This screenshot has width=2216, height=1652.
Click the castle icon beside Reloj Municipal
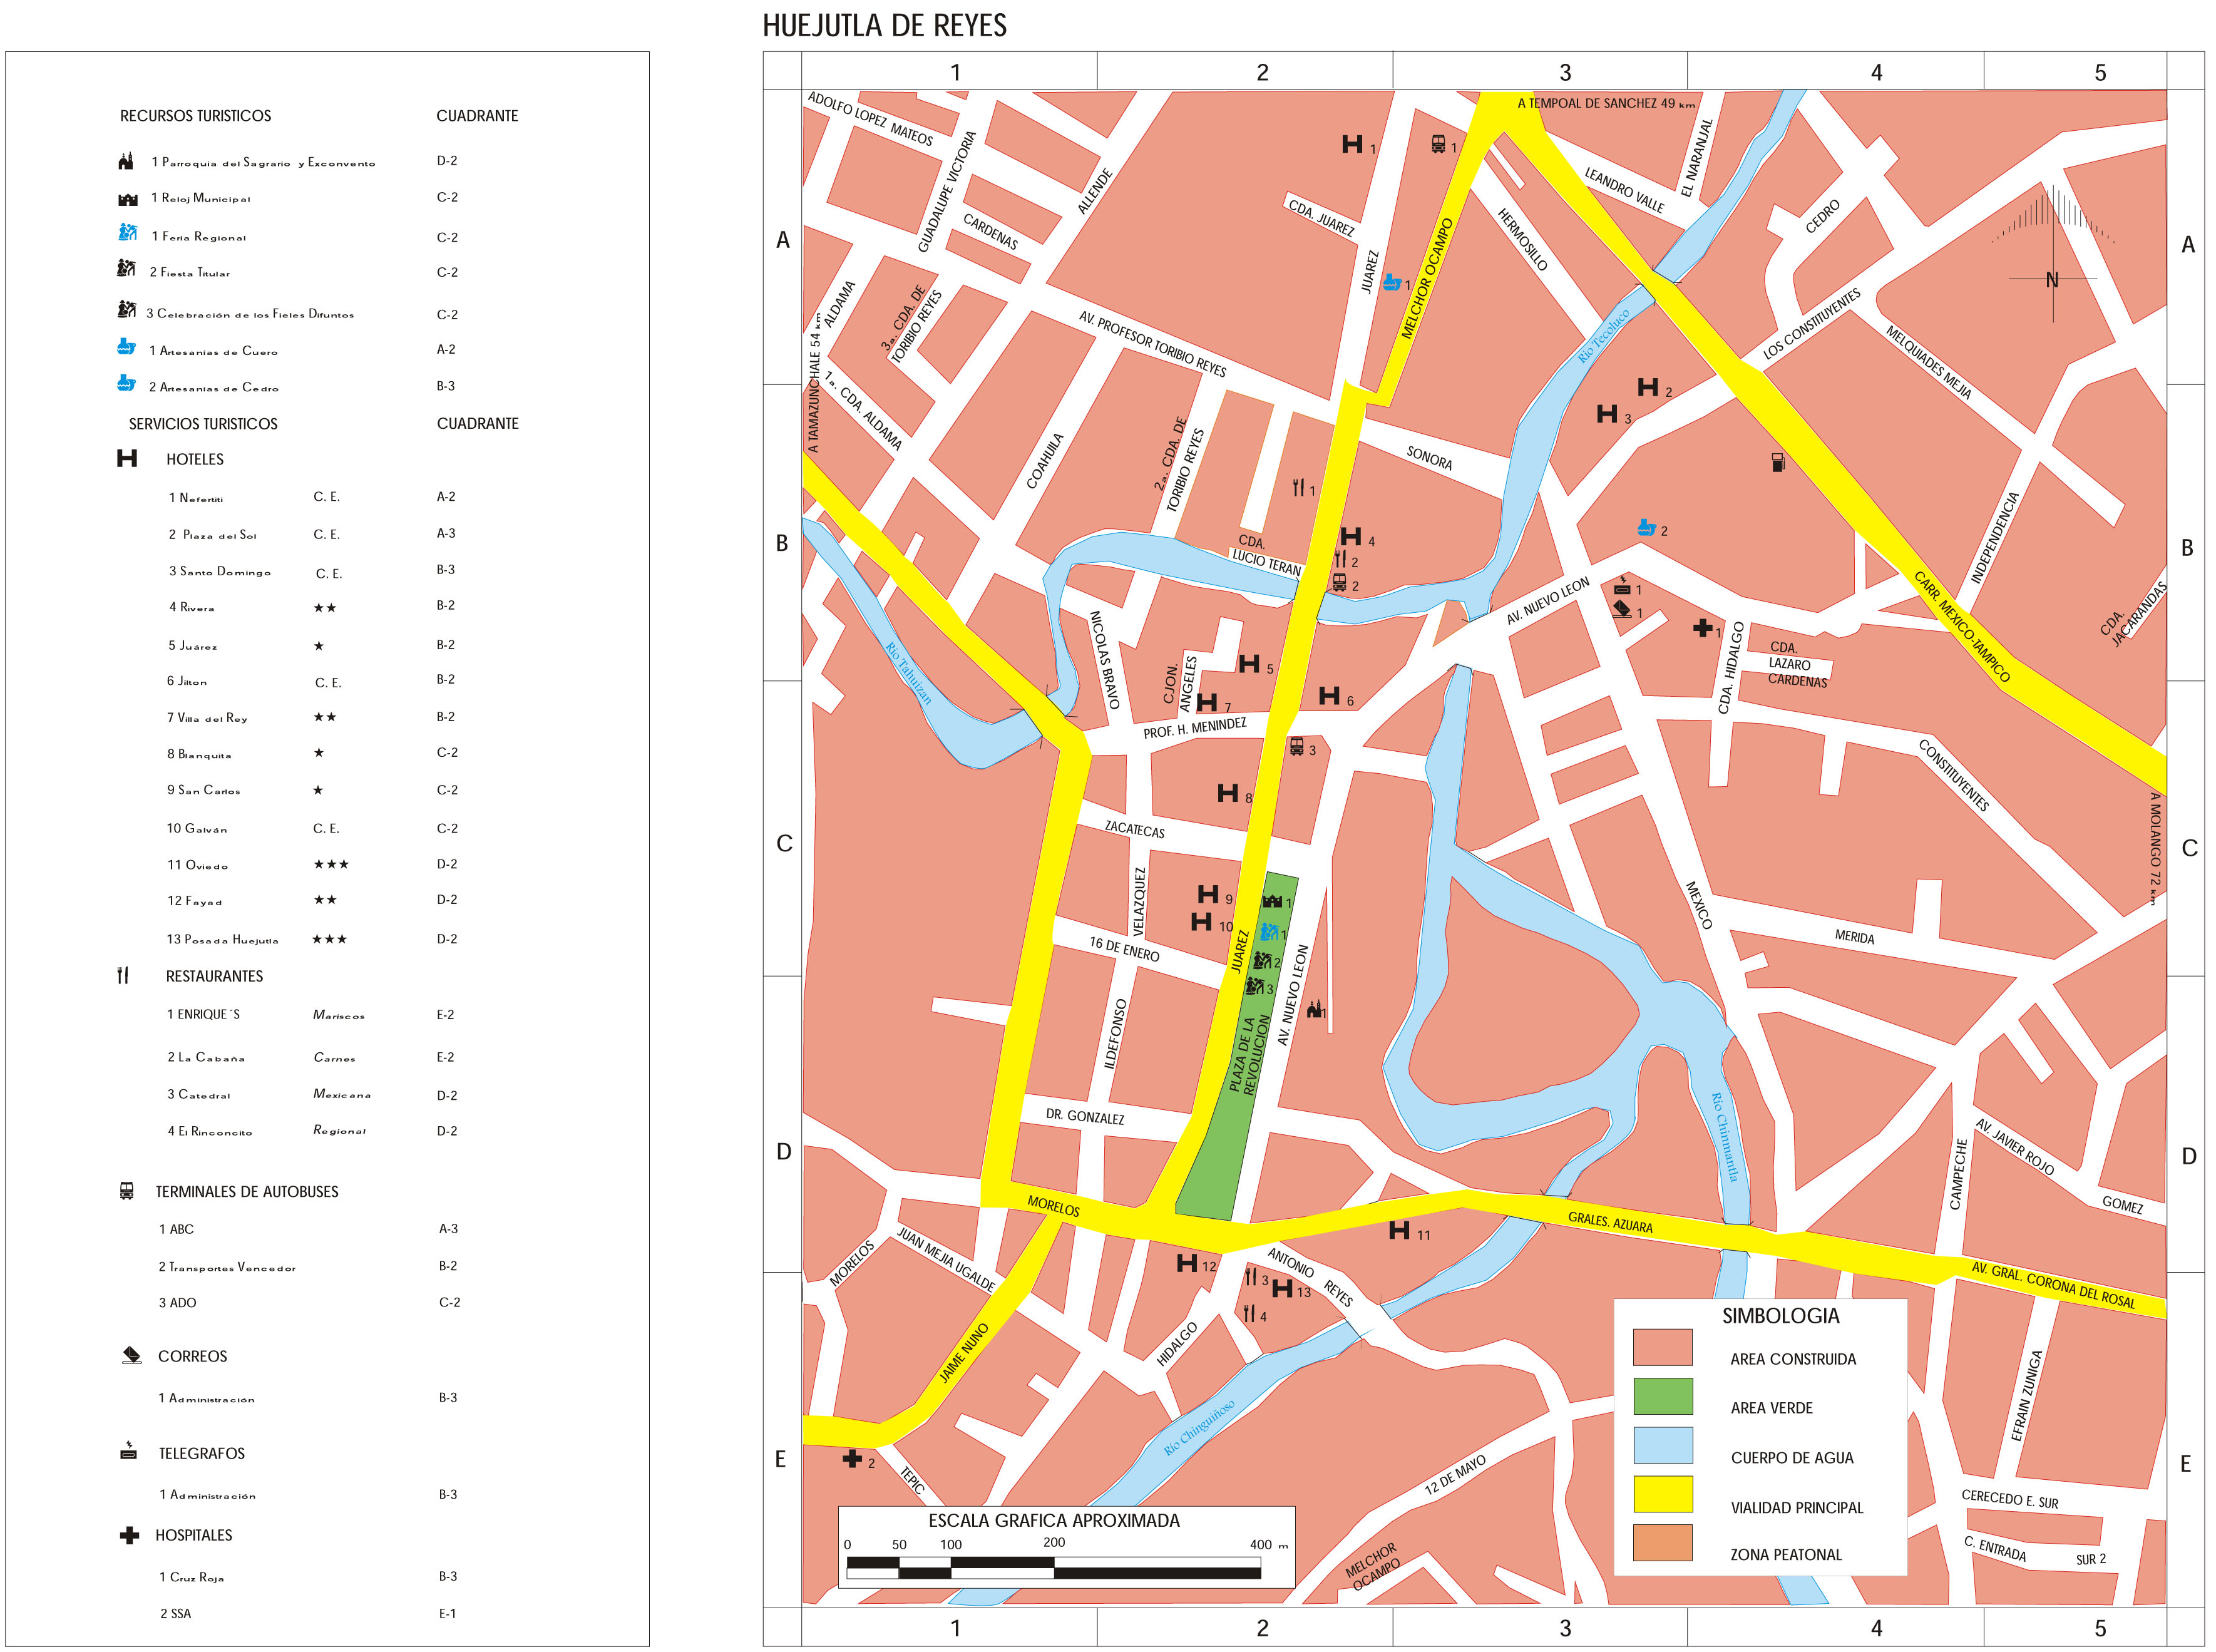tap(128, 199)
